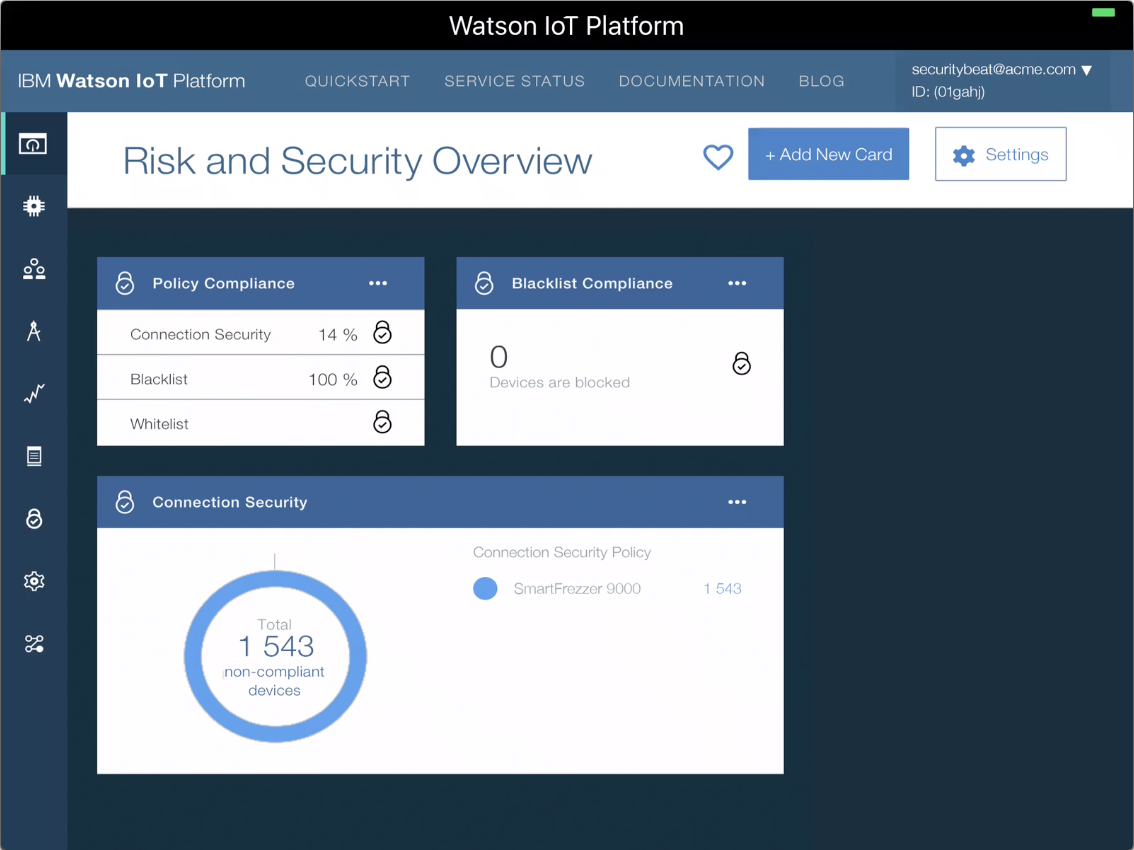Click the Connection Security Policy label
1134x850 pixels.
point(562,553)
